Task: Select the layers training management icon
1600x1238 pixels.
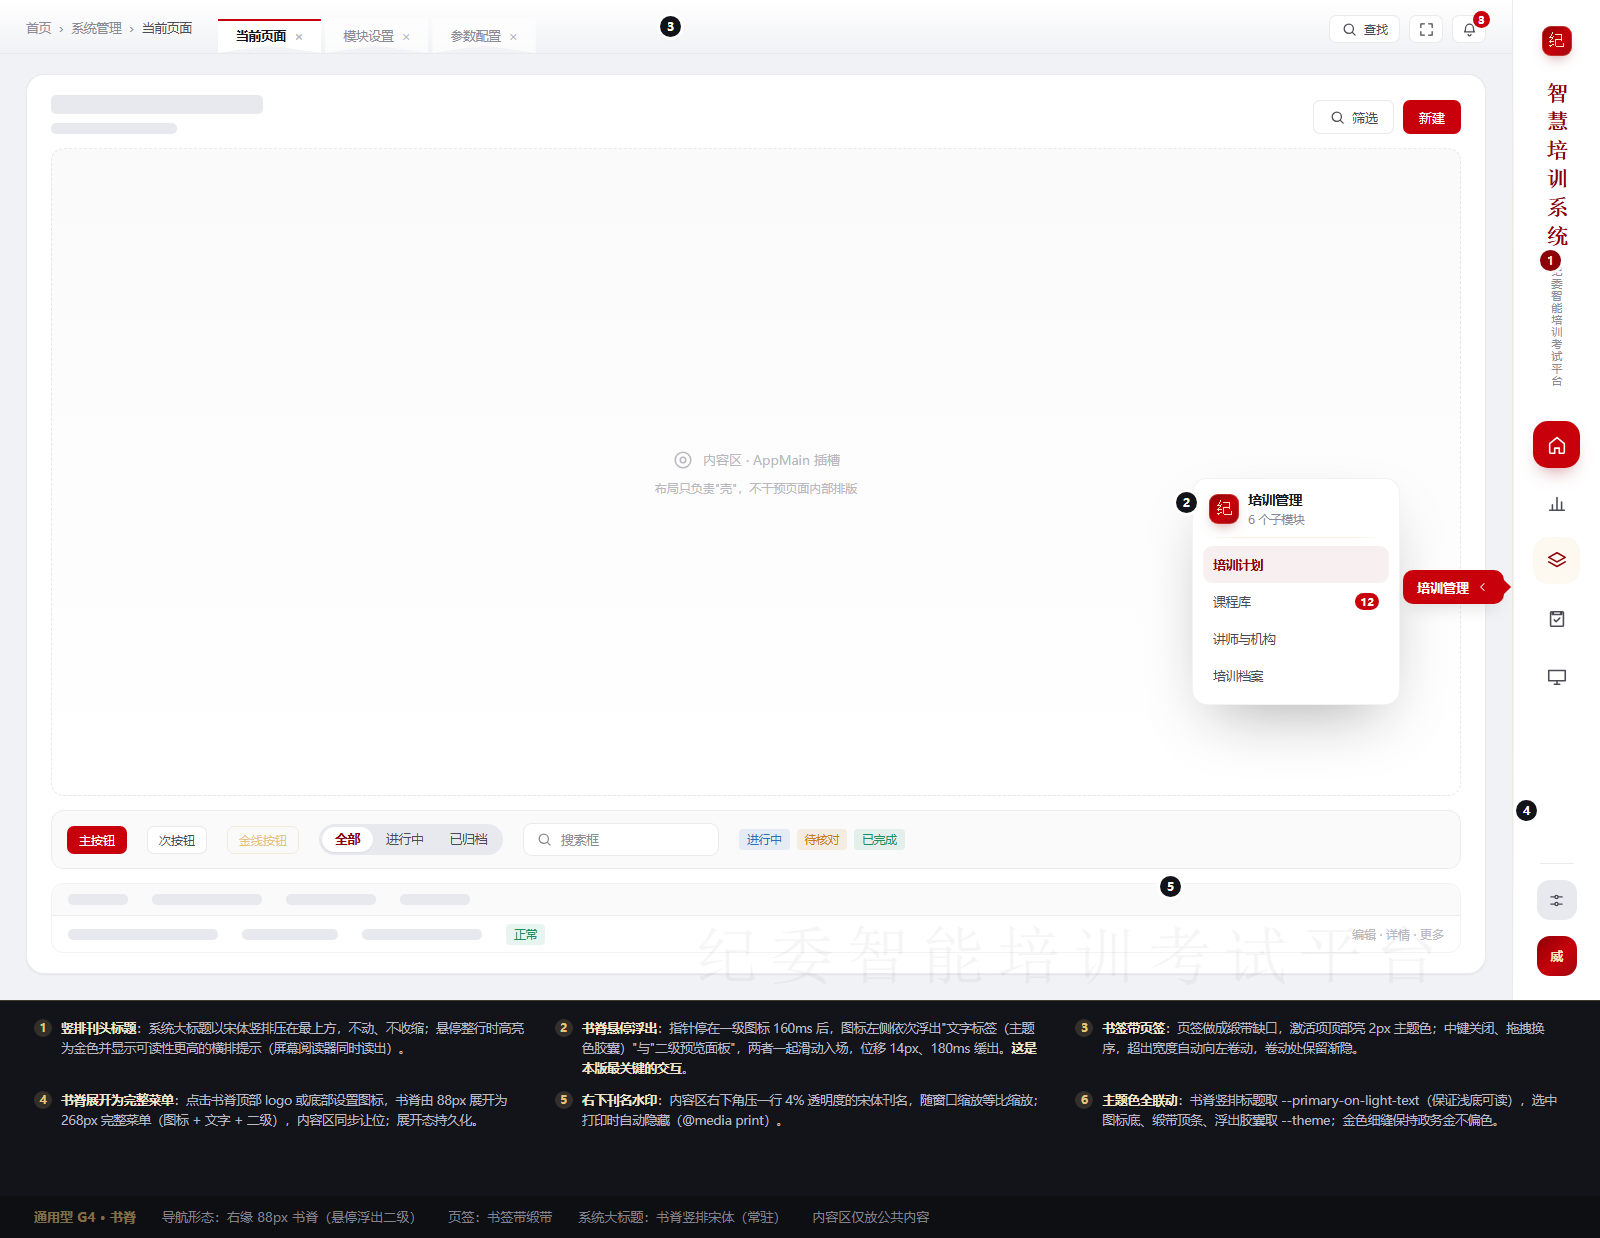Action: 1556,560
